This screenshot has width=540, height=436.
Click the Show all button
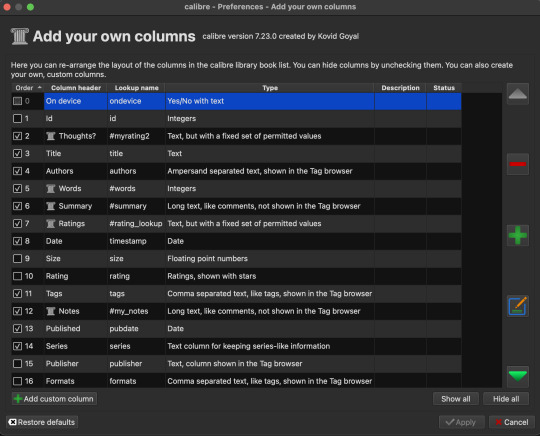coord(456,399)
